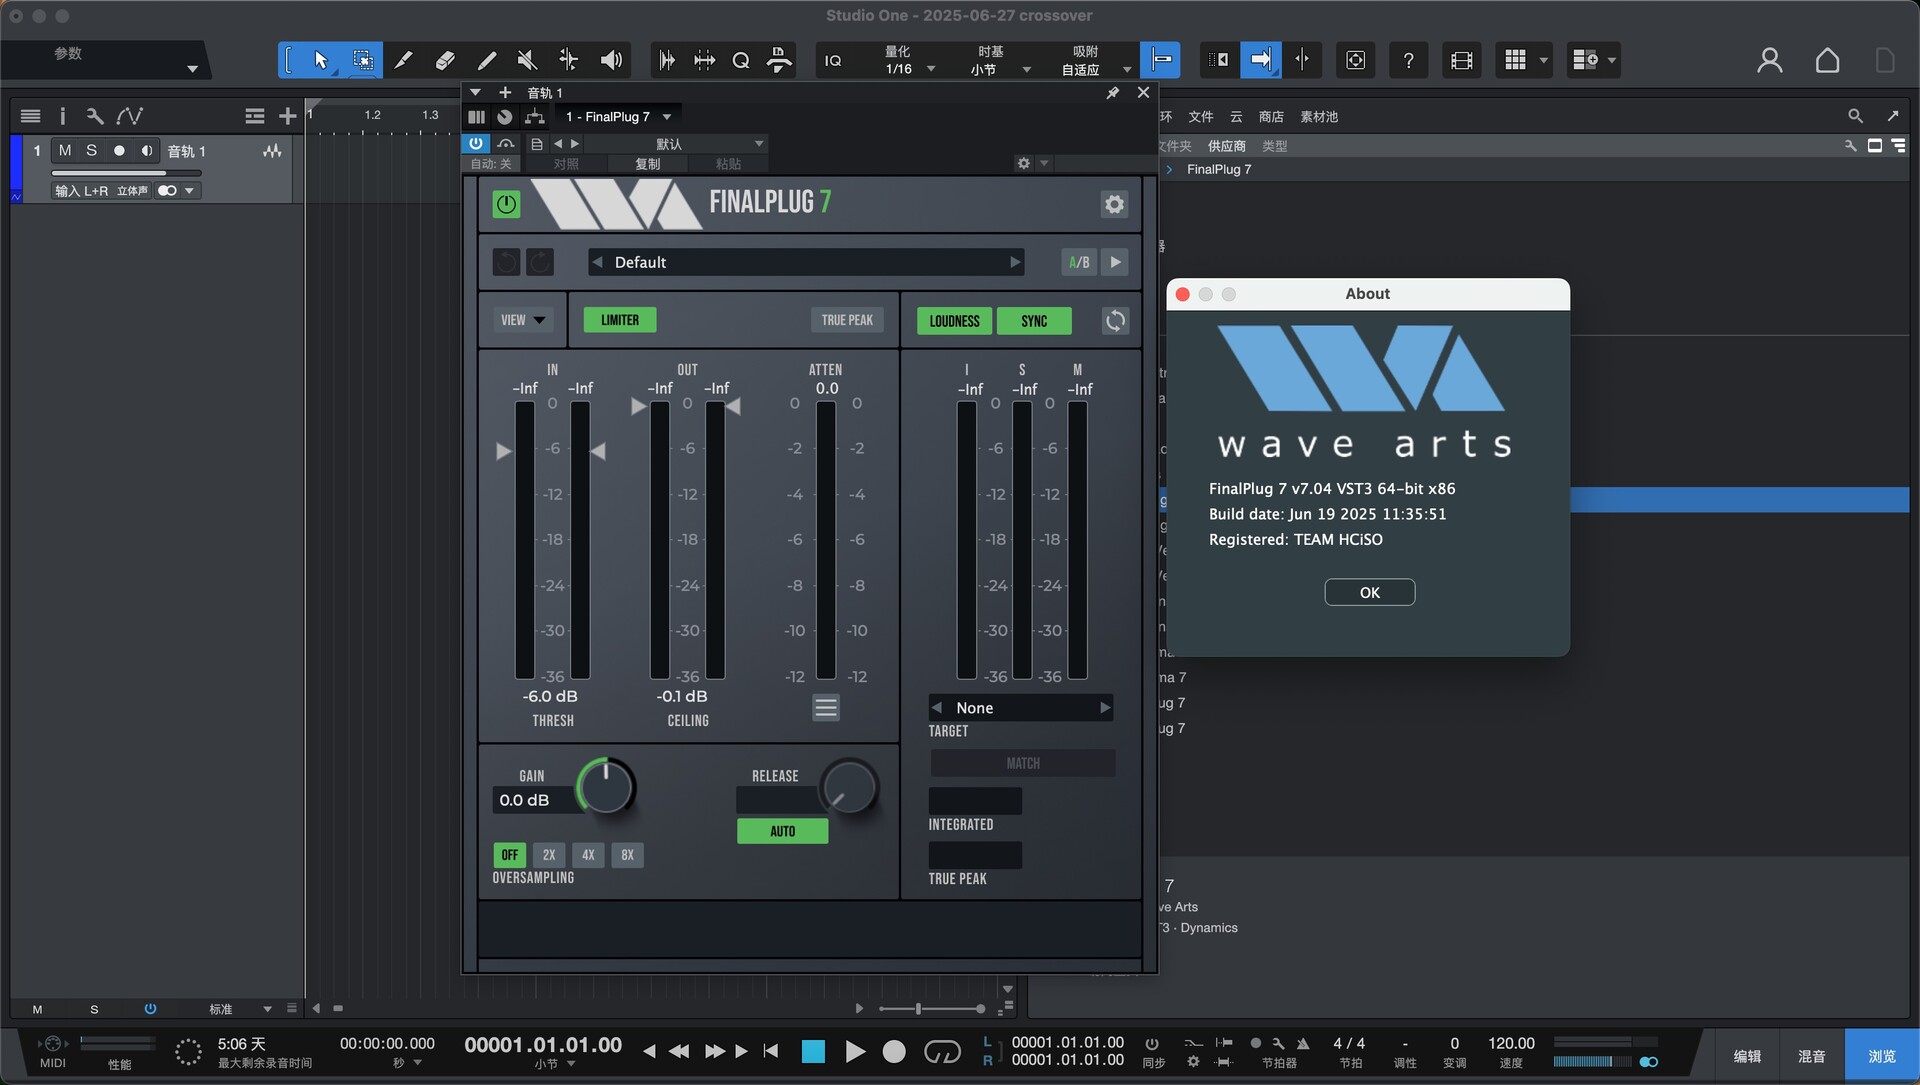The height and width of the screenshot is (1085, 1920).
Task: Open the 商店 browser tab
Action: tap(1271, 117)
